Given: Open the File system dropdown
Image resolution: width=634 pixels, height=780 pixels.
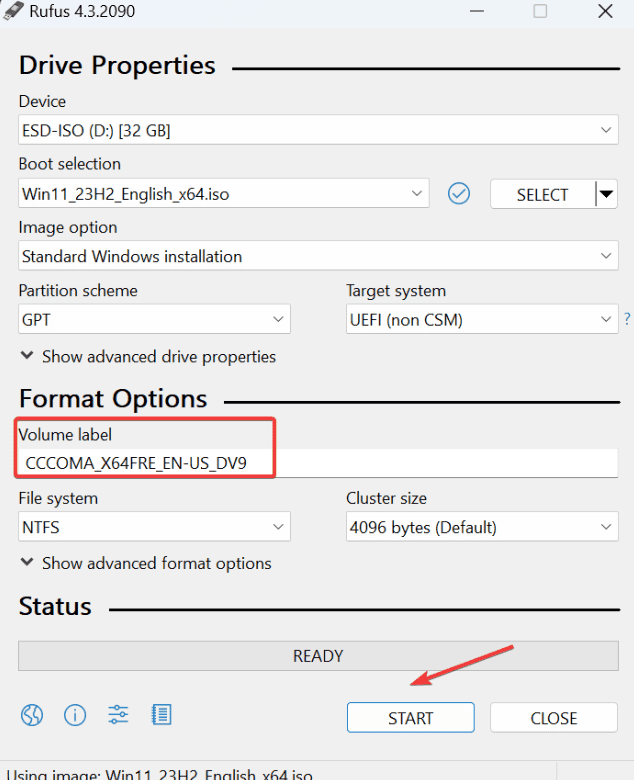Looking at the screenshot, I should point(154,527).
